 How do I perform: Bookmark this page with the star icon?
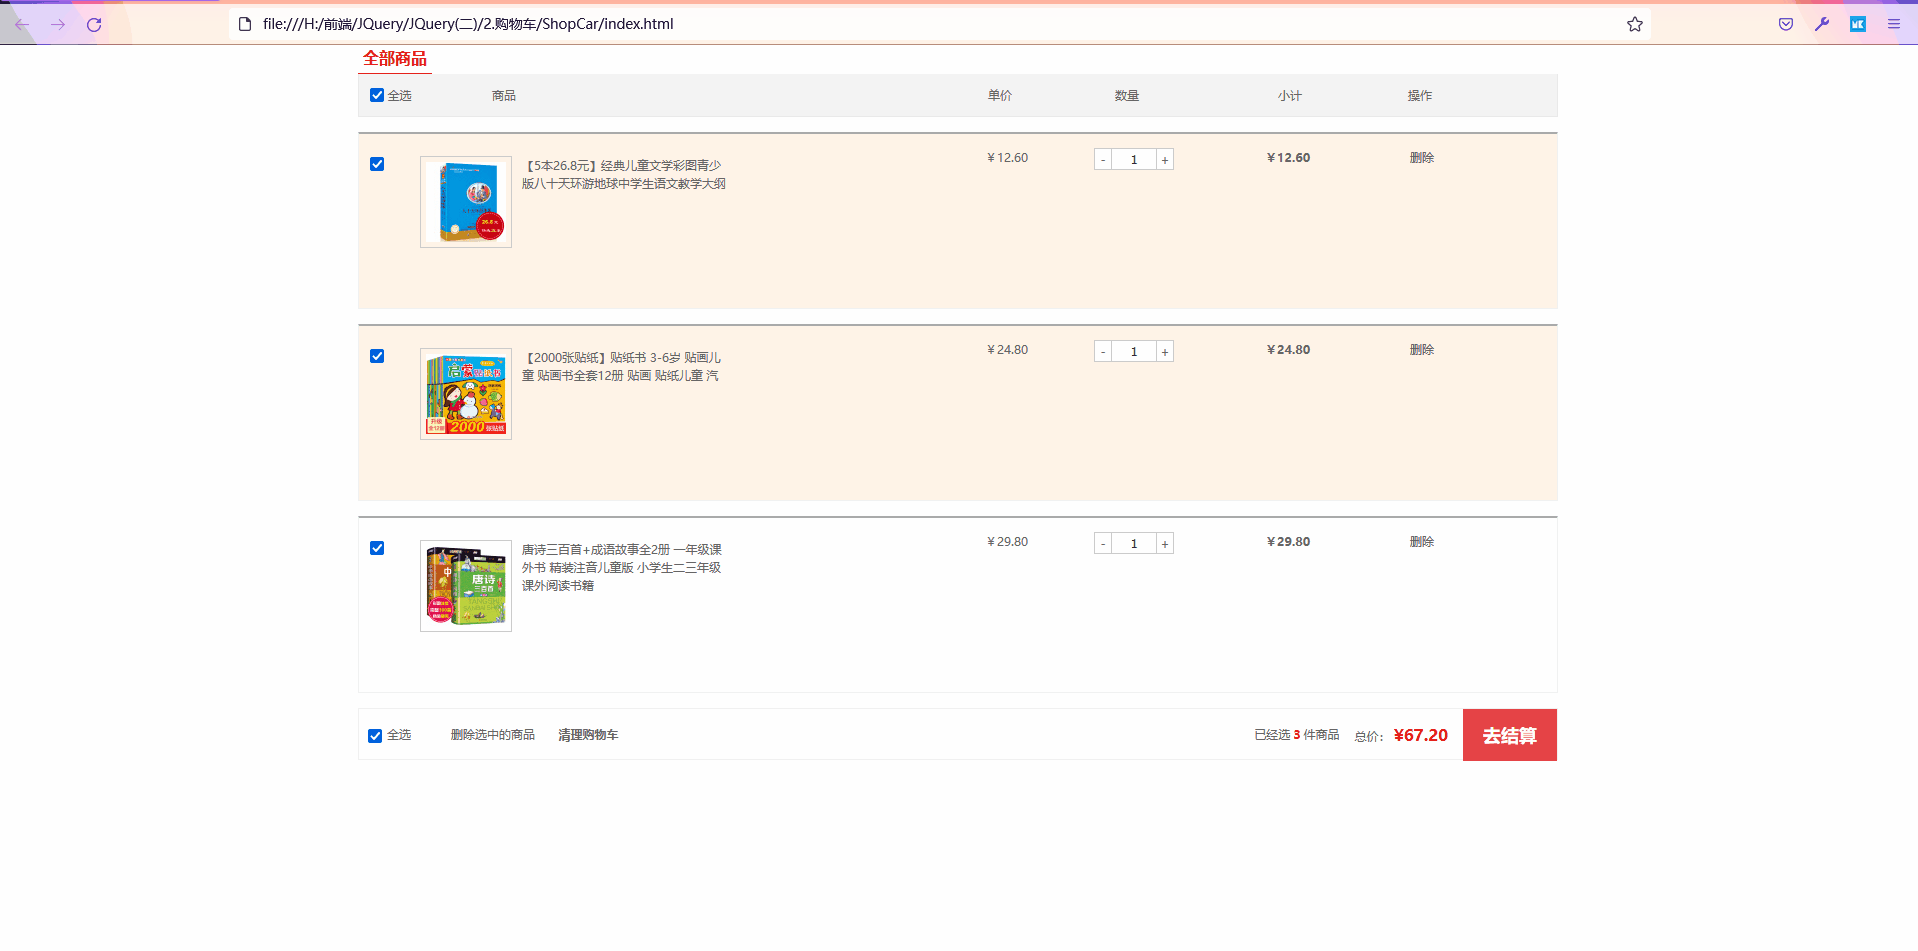1635,24
